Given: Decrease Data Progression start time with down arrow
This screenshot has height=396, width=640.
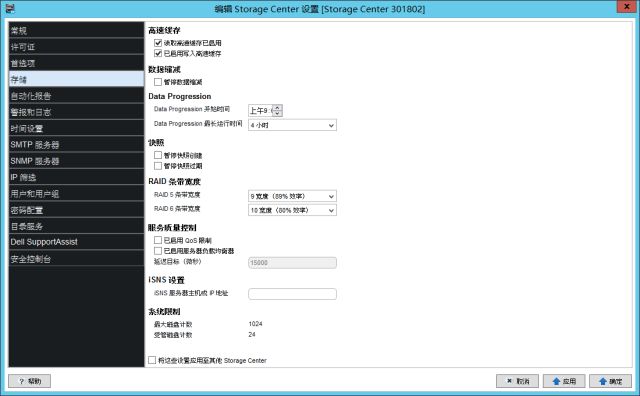Looking at the screenshot, I should pyautogui.click(x=278, y=113).
